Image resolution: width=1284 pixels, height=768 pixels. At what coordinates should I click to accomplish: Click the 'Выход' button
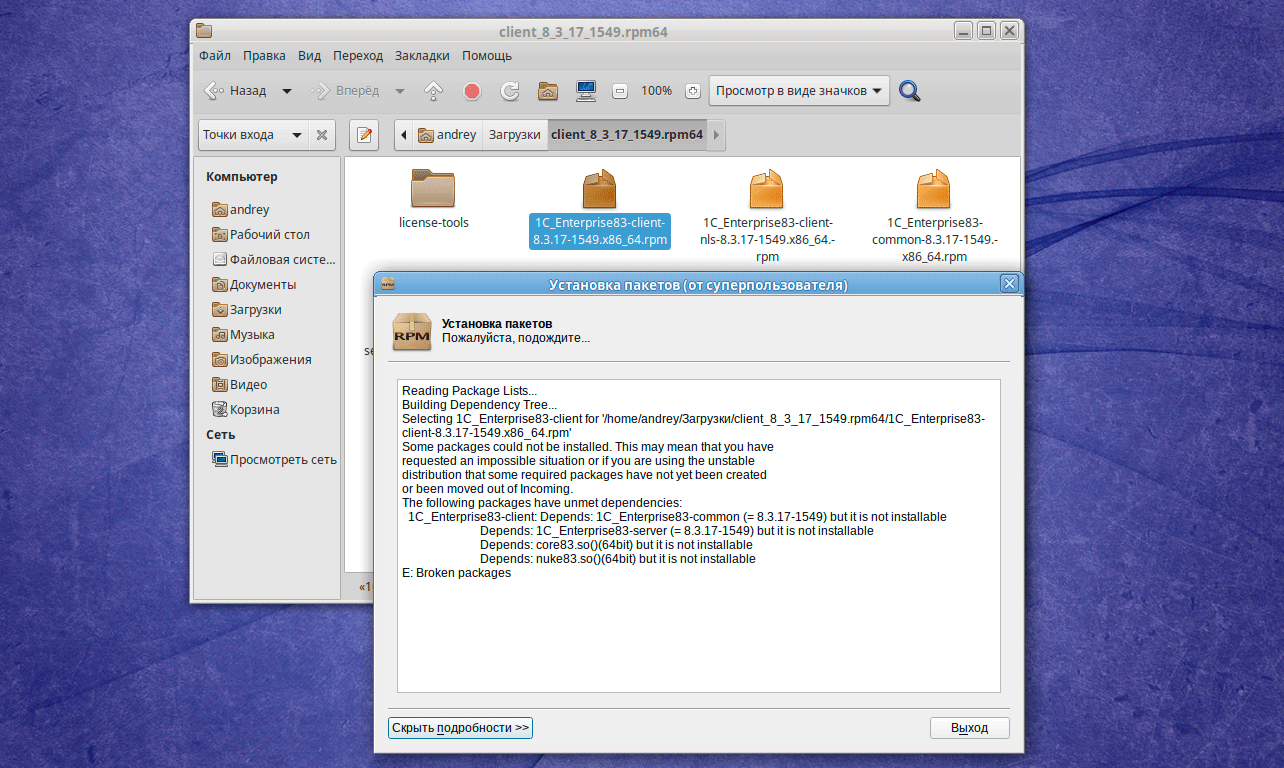point(969,728)
